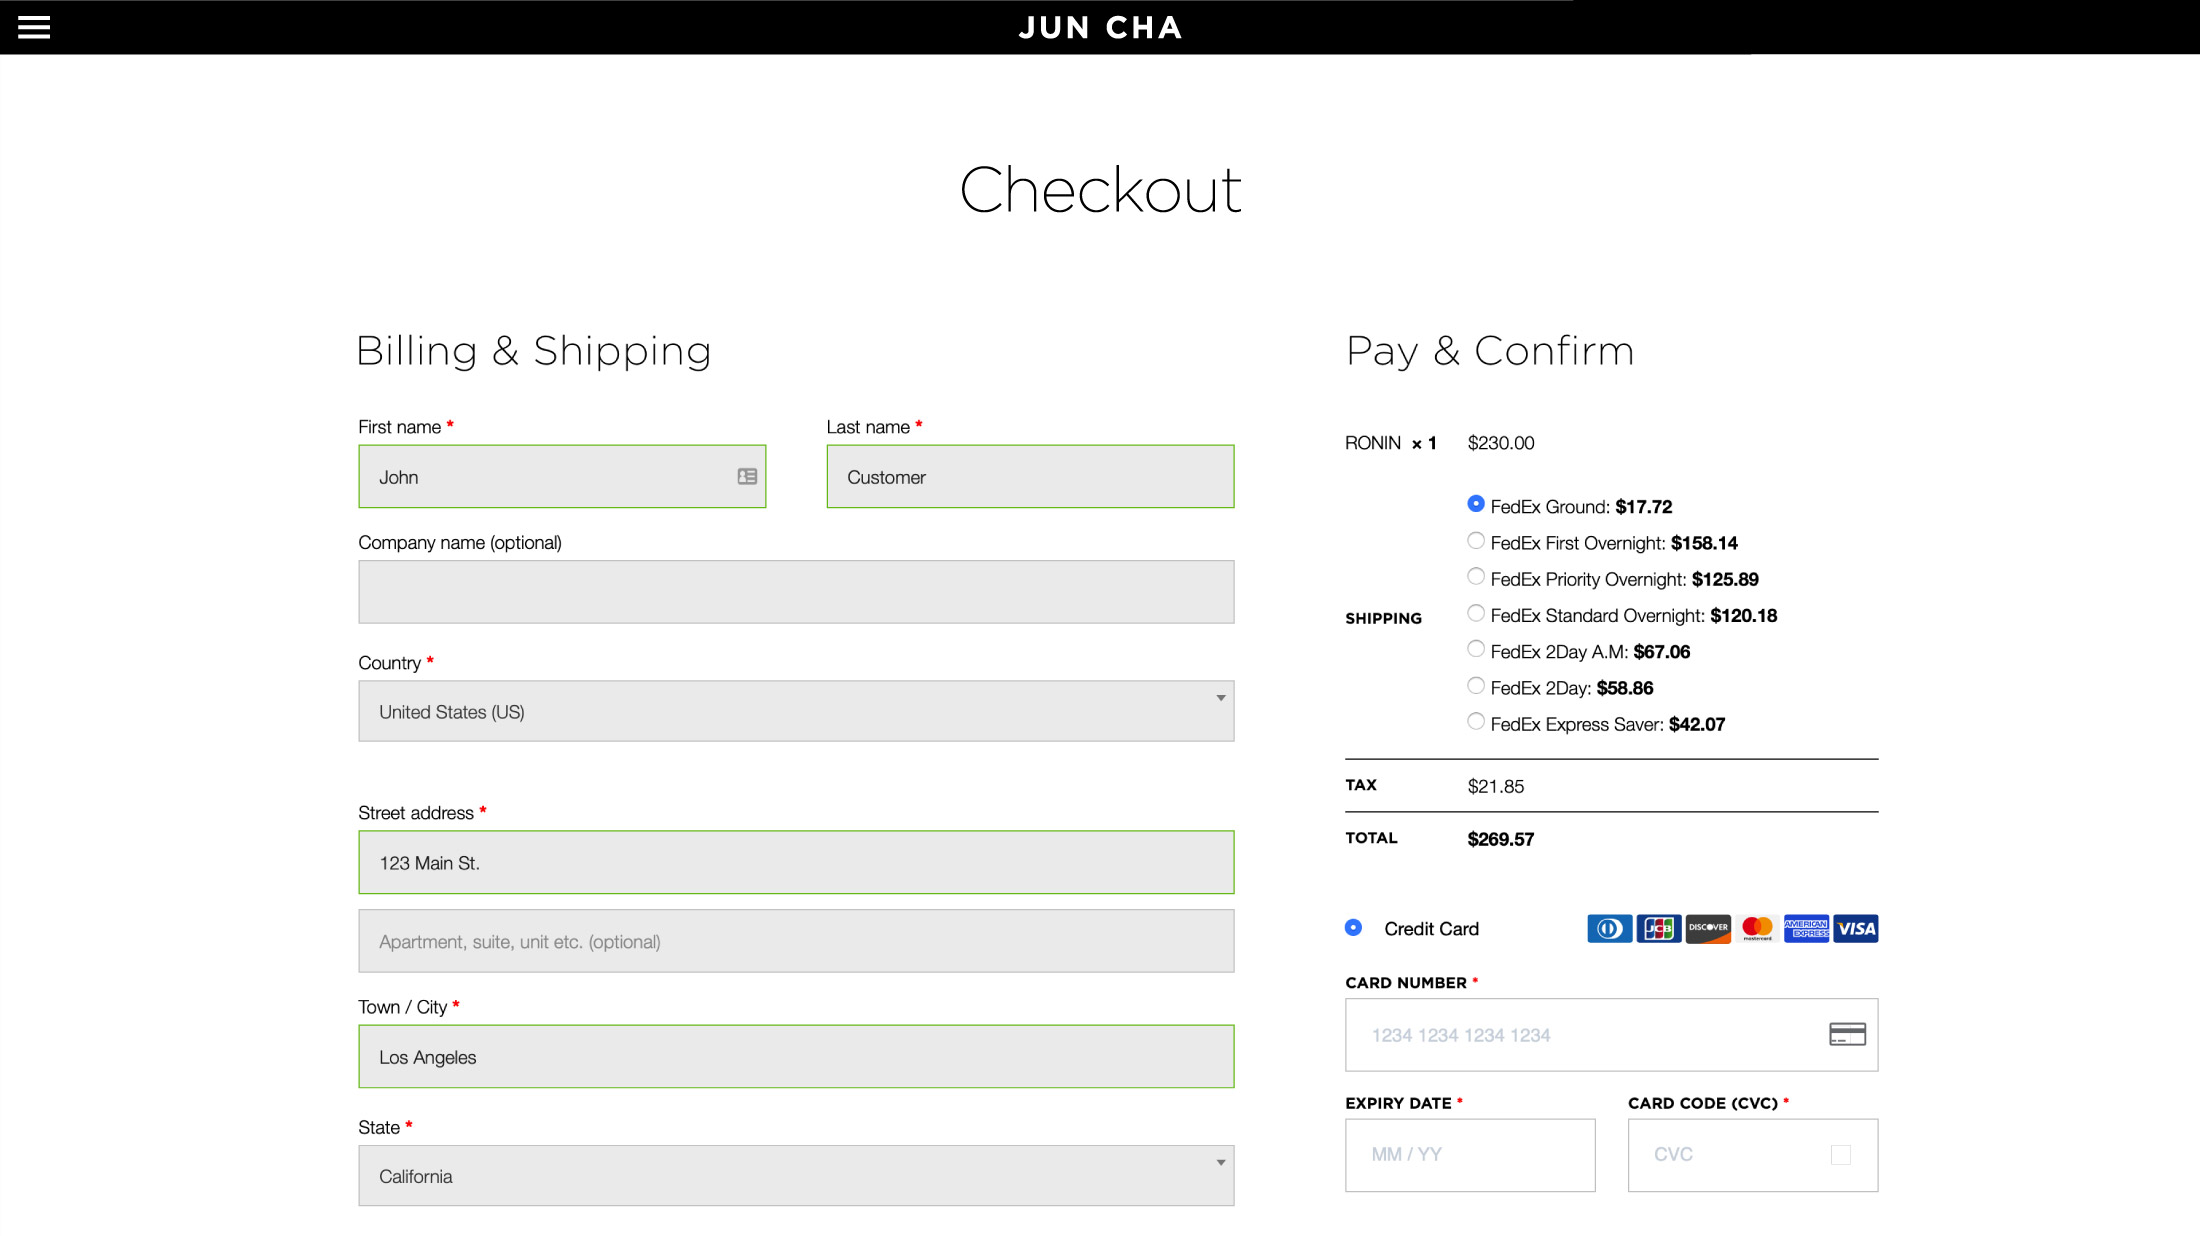This screenshot has height=1236, width=2200.
Task: Expand the State dropdown showing California
Action: click(796, 1176)
